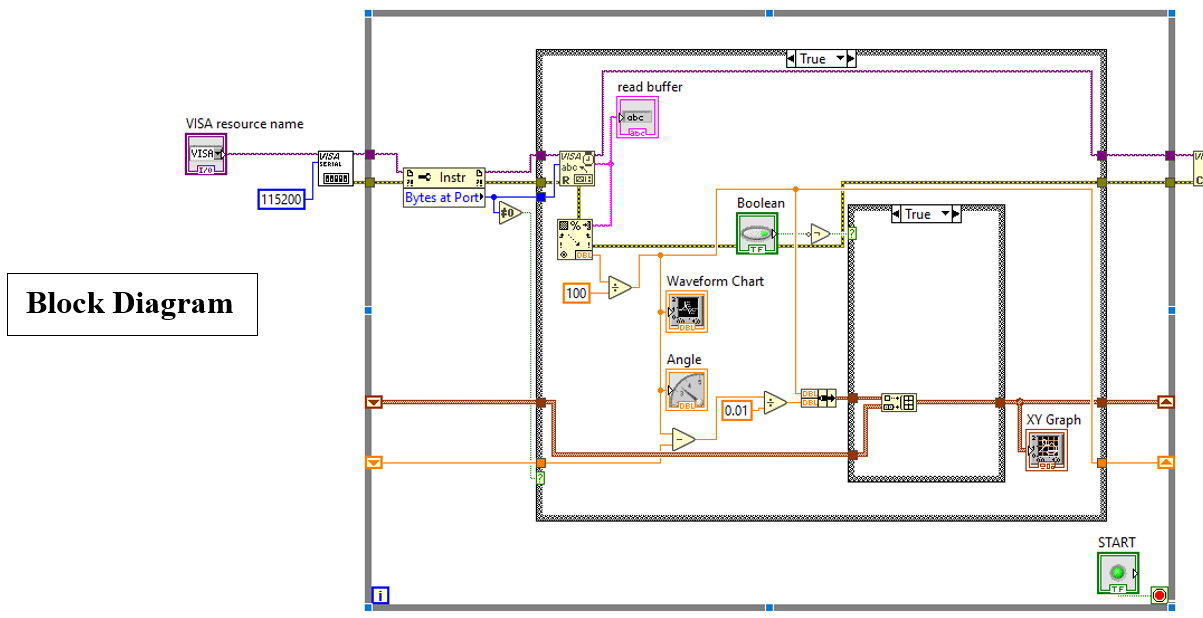Screen dimensions: 1203x618
Task: Click the Waveform Chart terminal icon
Action: point(688,311)
